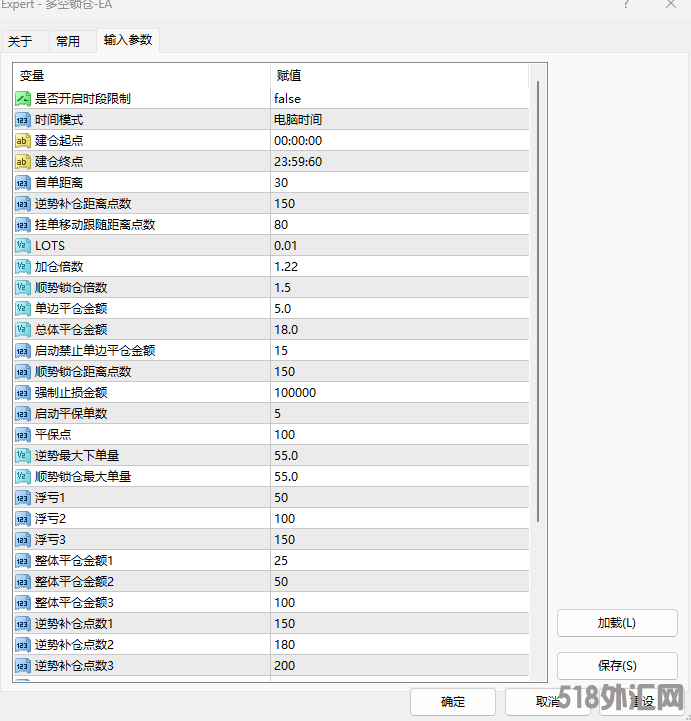Click the integer icon beside 逆势补仓点数3

point(23,665)
